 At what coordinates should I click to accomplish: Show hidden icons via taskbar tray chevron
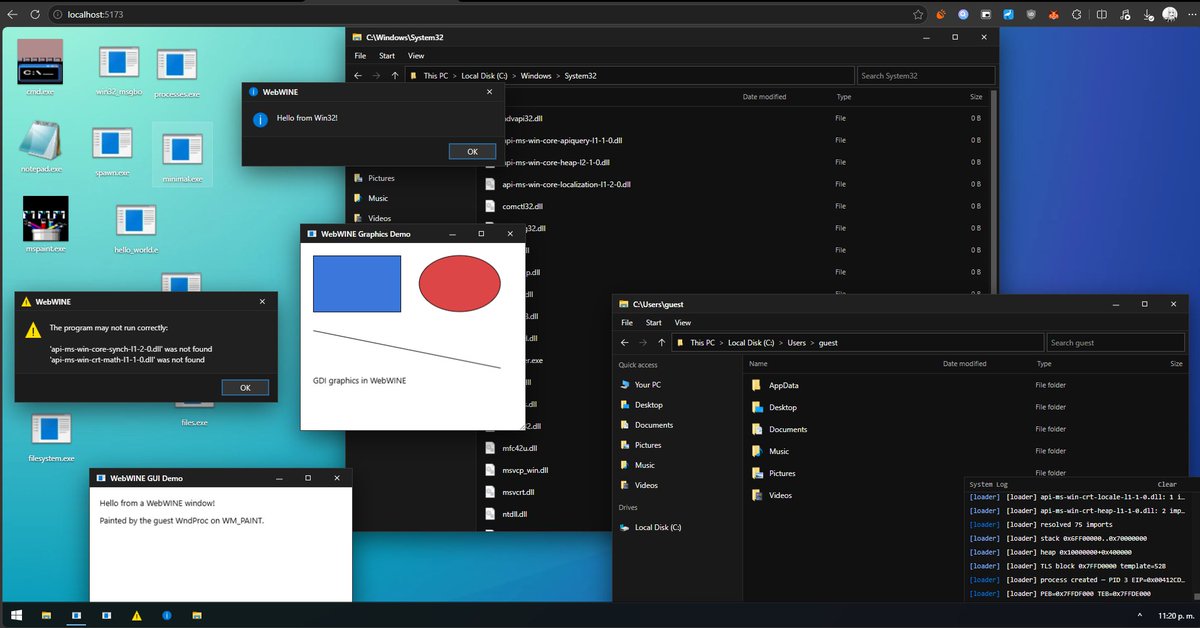coord(1138,615)
